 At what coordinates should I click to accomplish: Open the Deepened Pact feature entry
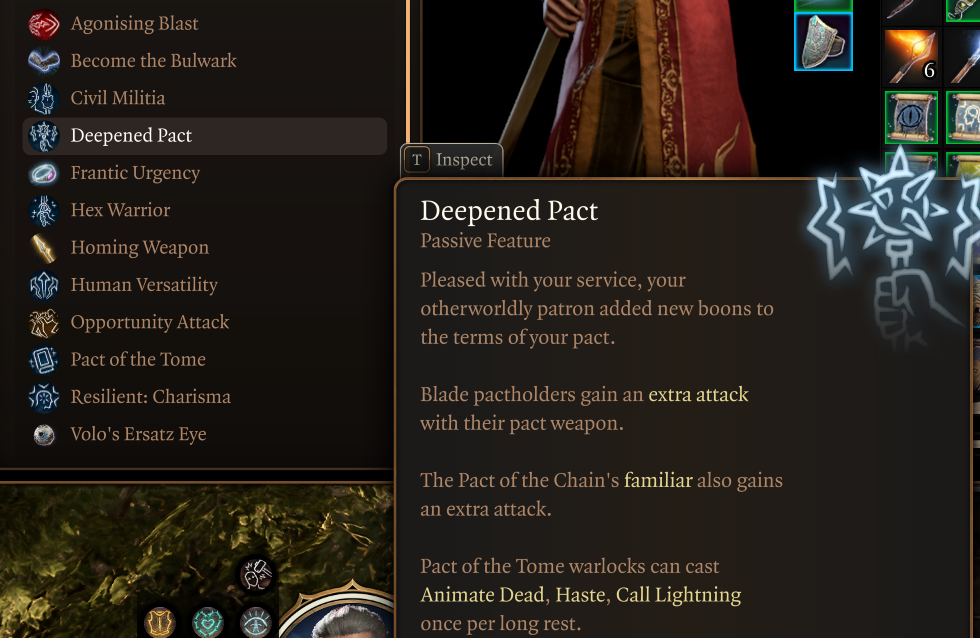205,136
